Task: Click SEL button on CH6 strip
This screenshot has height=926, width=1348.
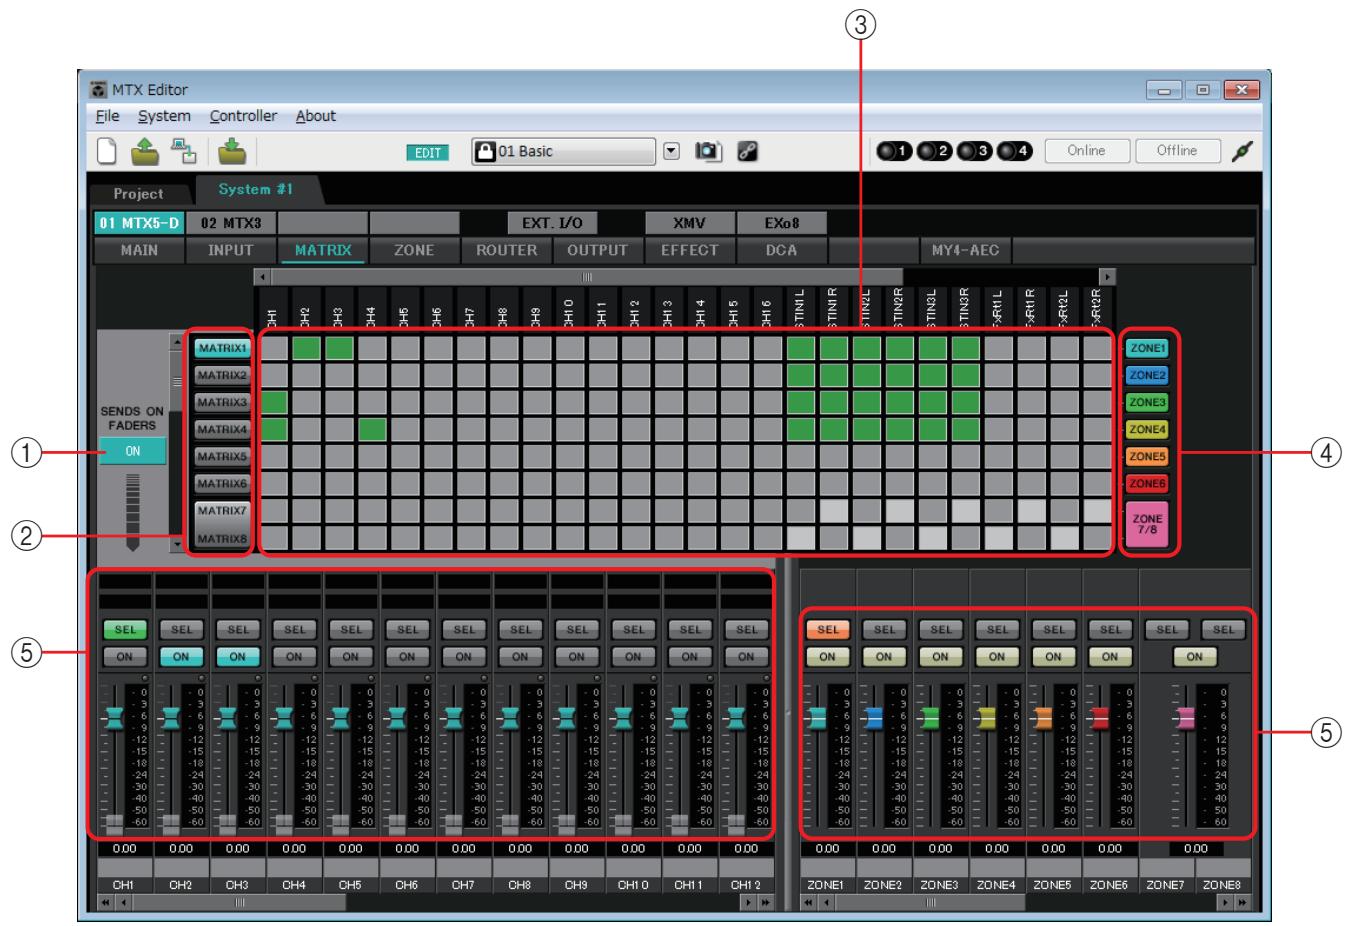Action: click(x=407, y=630)
